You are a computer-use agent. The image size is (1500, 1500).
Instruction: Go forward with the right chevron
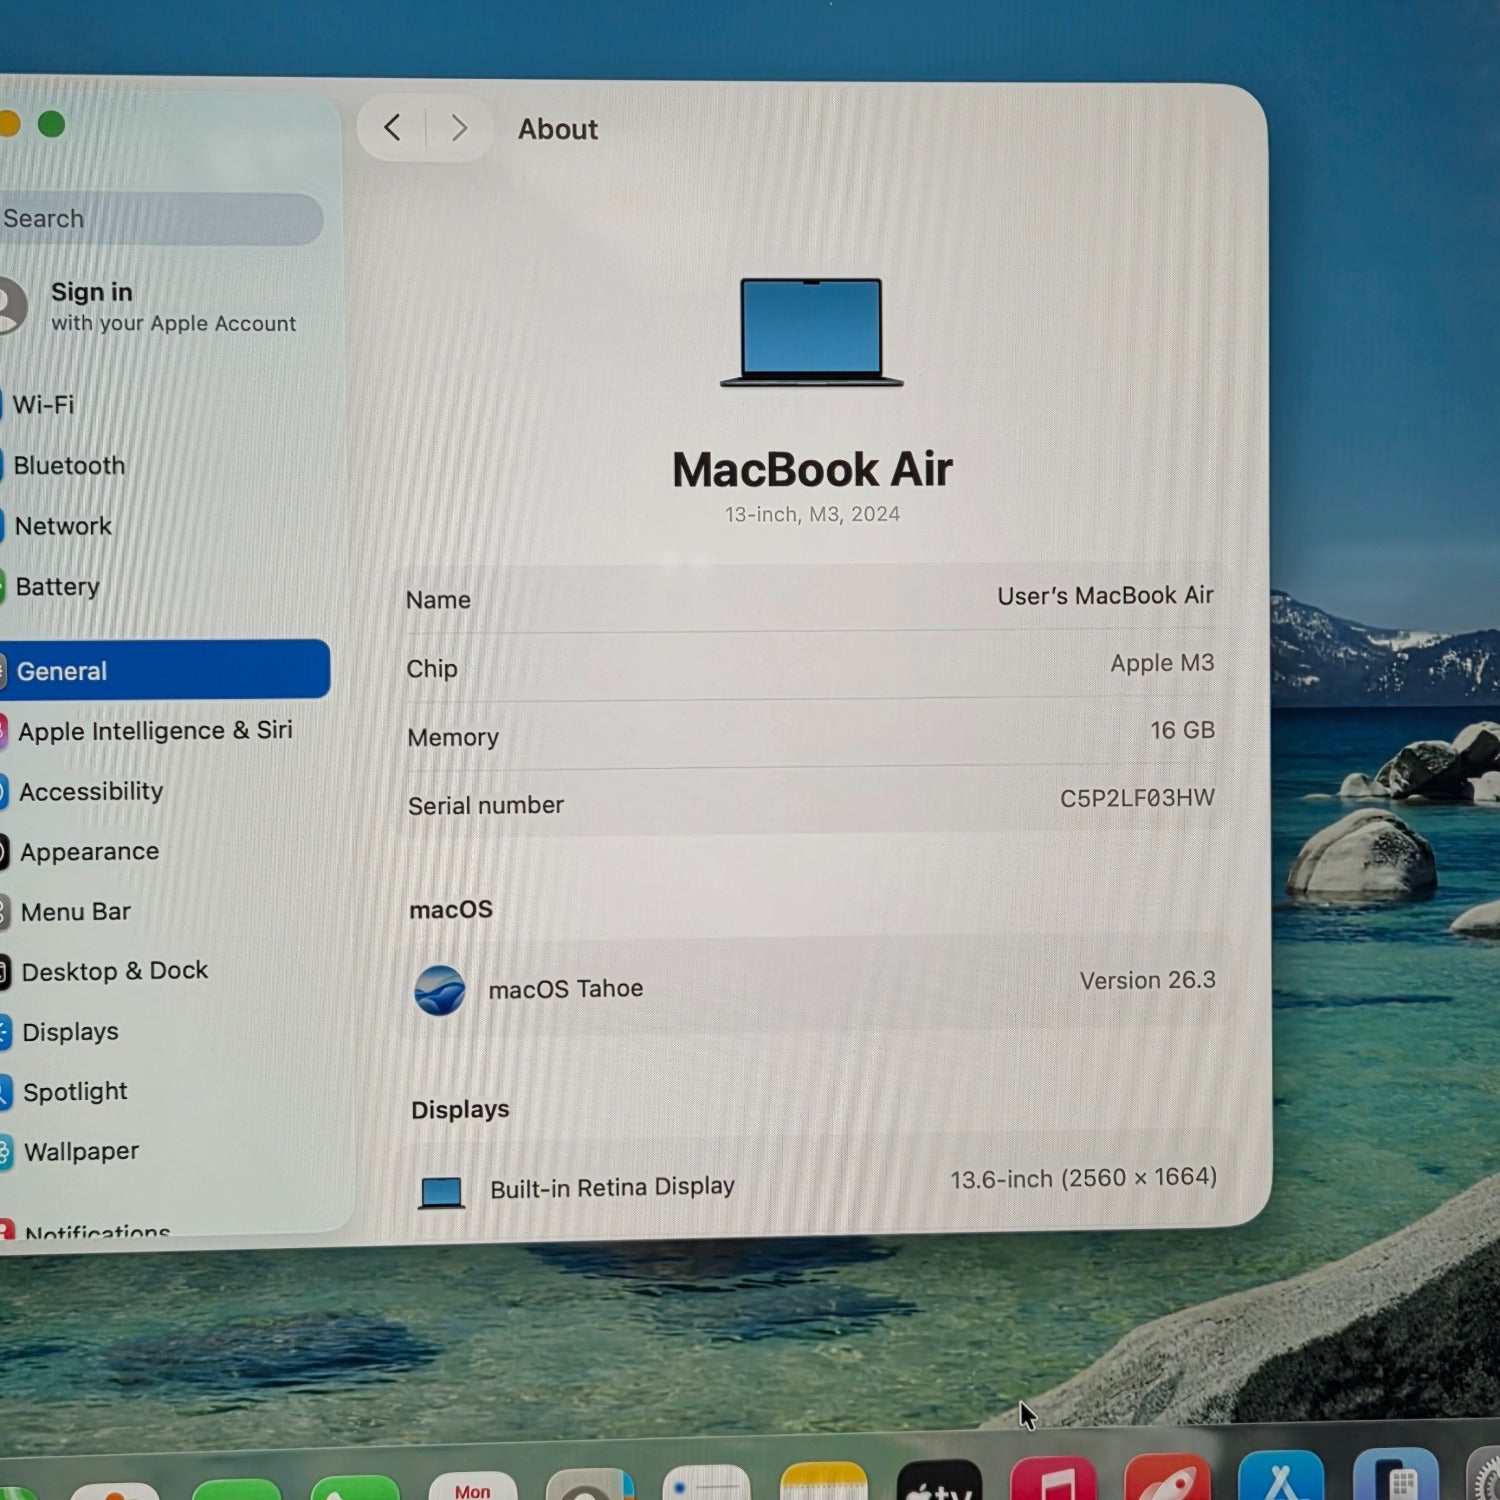click(x=459, y=128)
